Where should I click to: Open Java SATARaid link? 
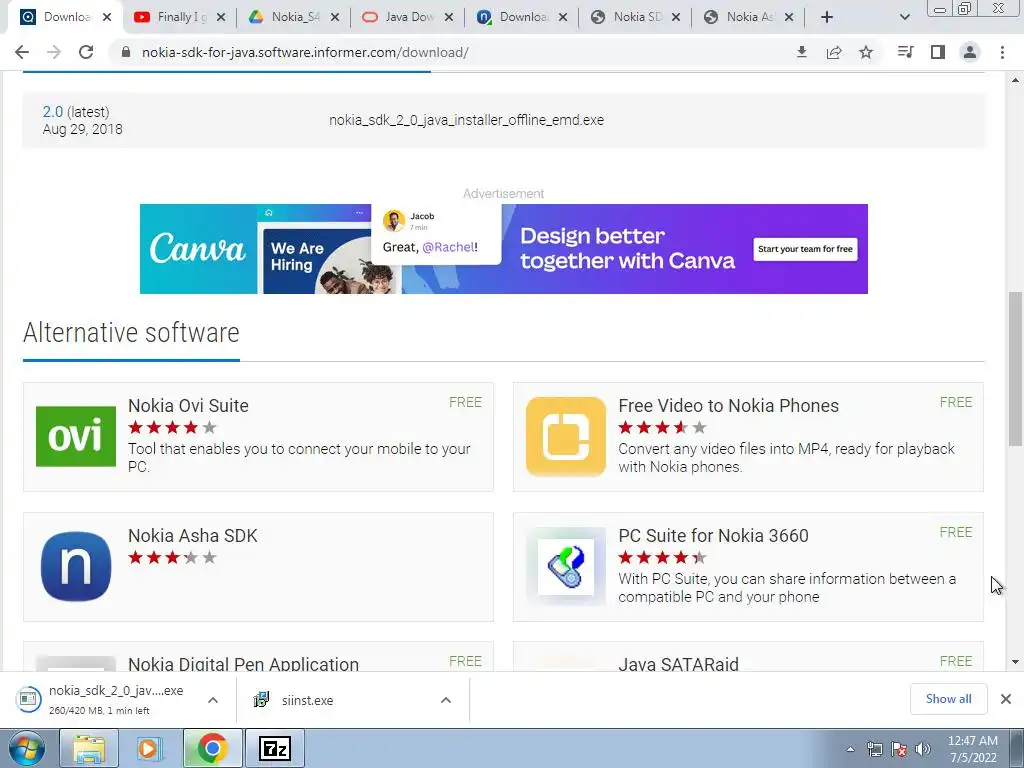tap(679, 664)
